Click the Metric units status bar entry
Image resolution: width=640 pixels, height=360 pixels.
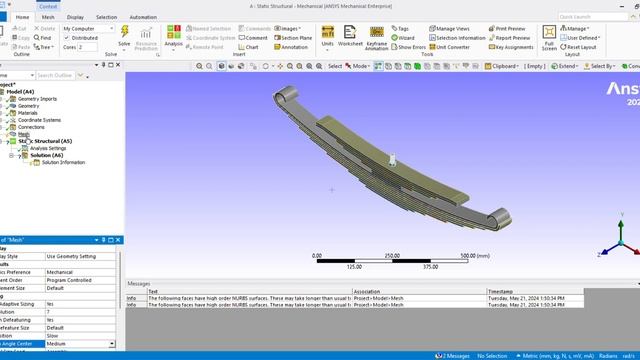click(x=555, y=356)
